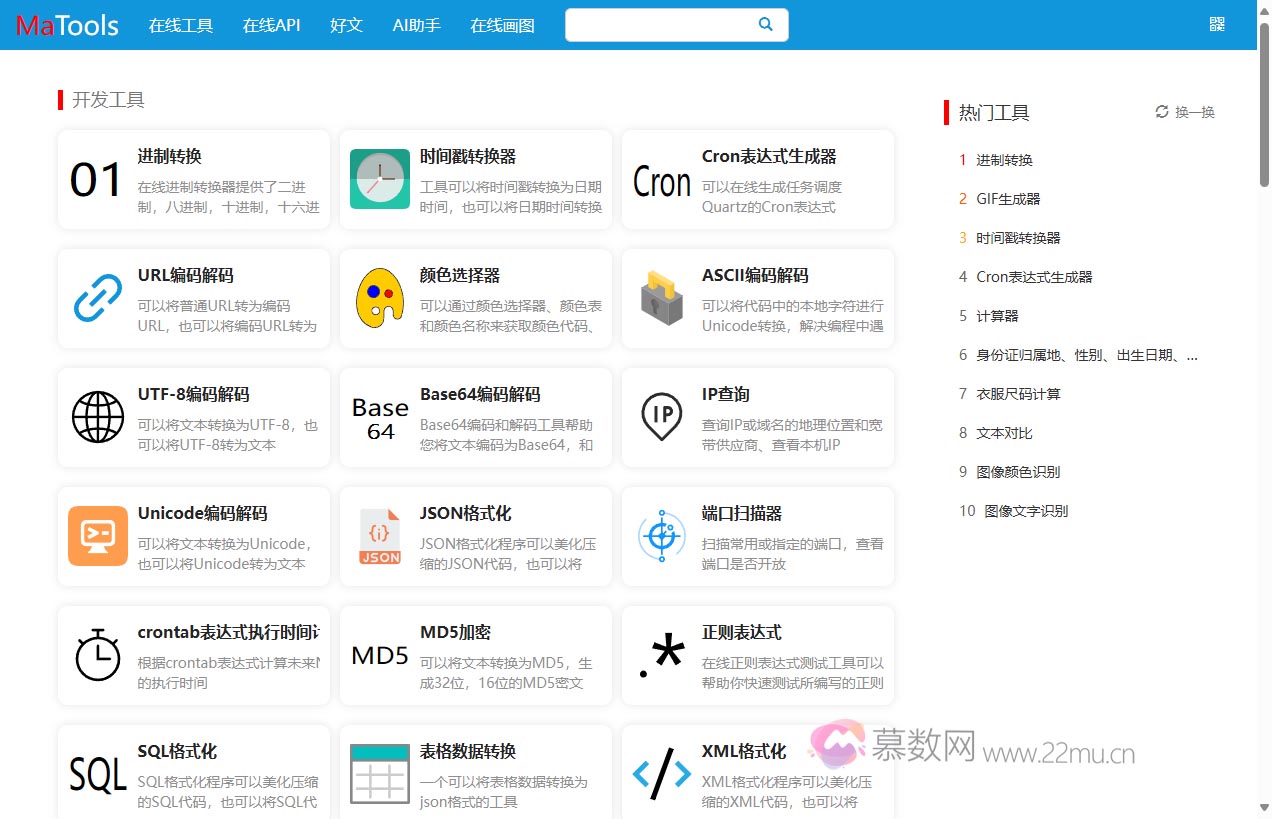
Task: Open the ASCII编码解码 lock icon
Action: (661, 298)
